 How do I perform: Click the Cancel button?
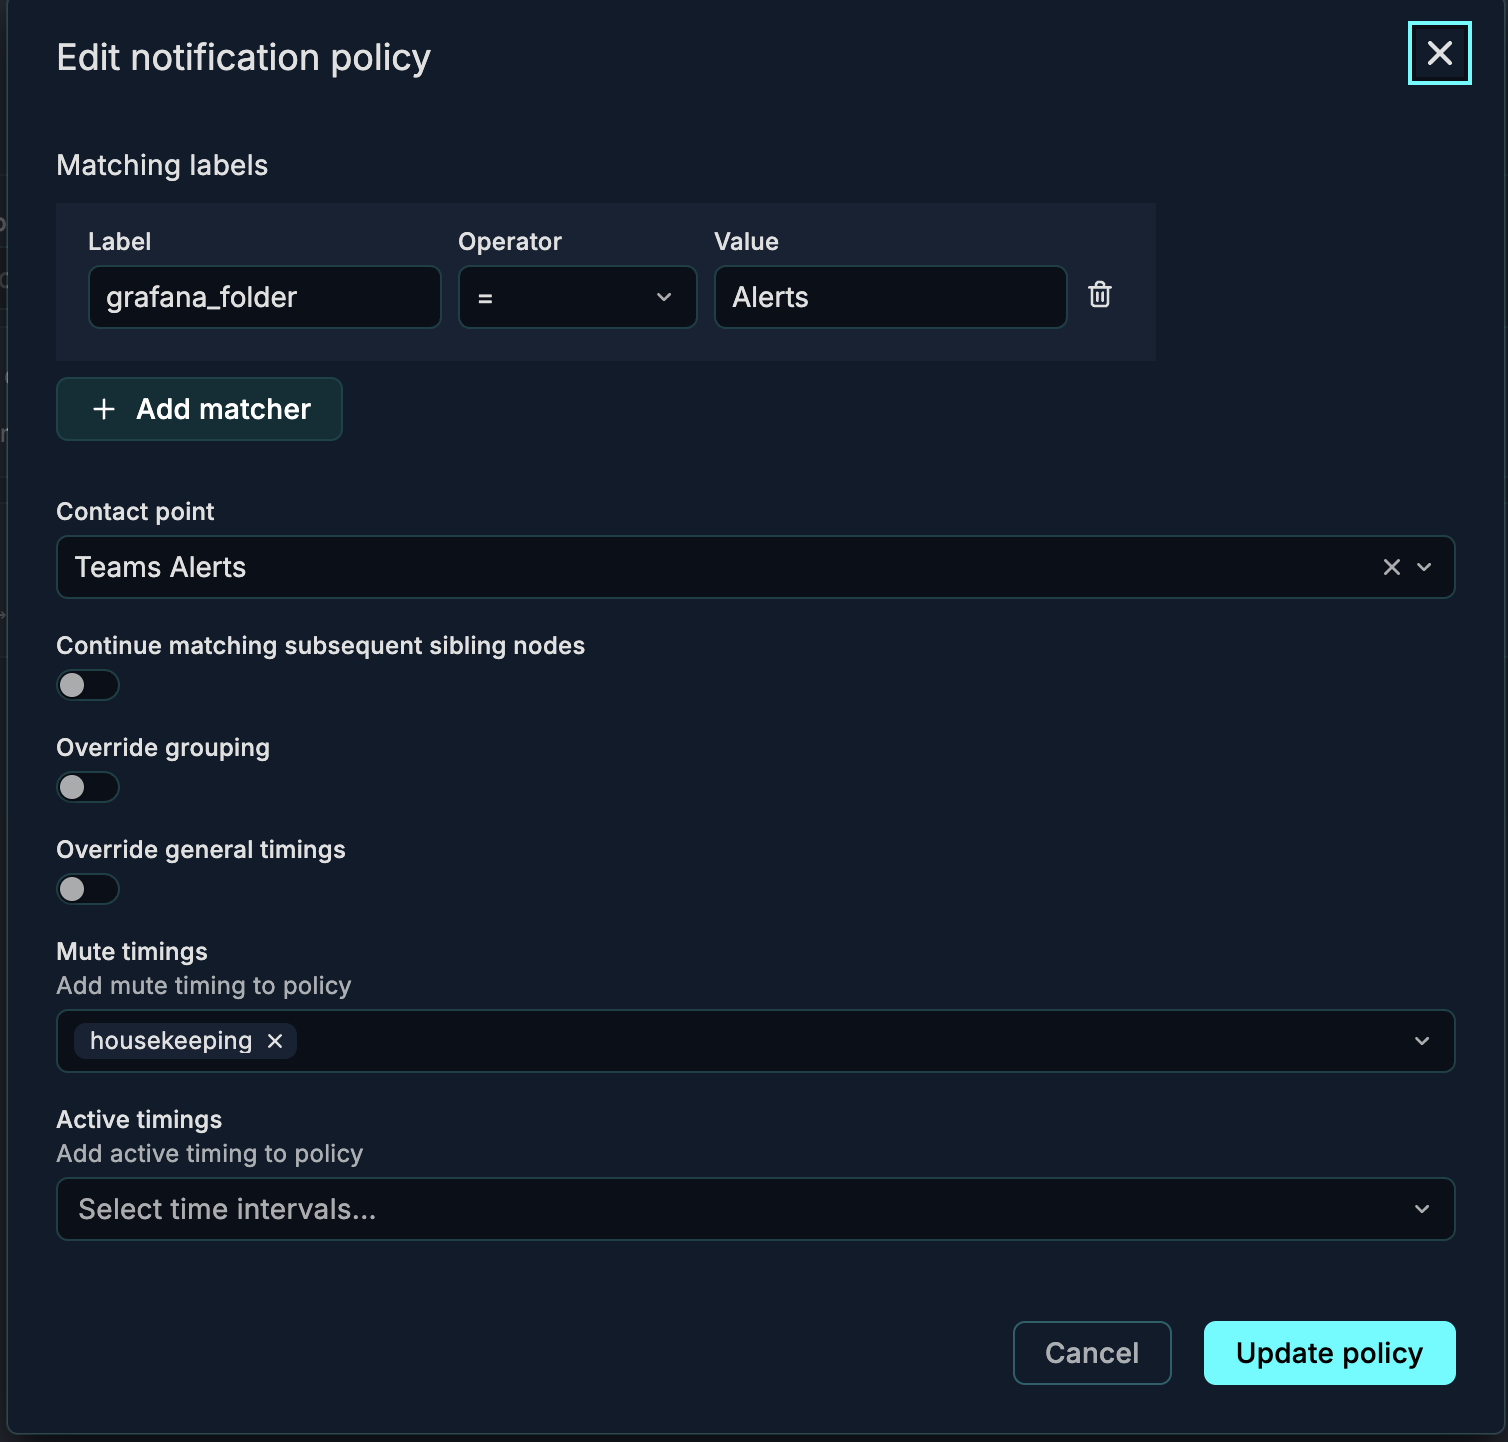(x=1091, y=1353)
